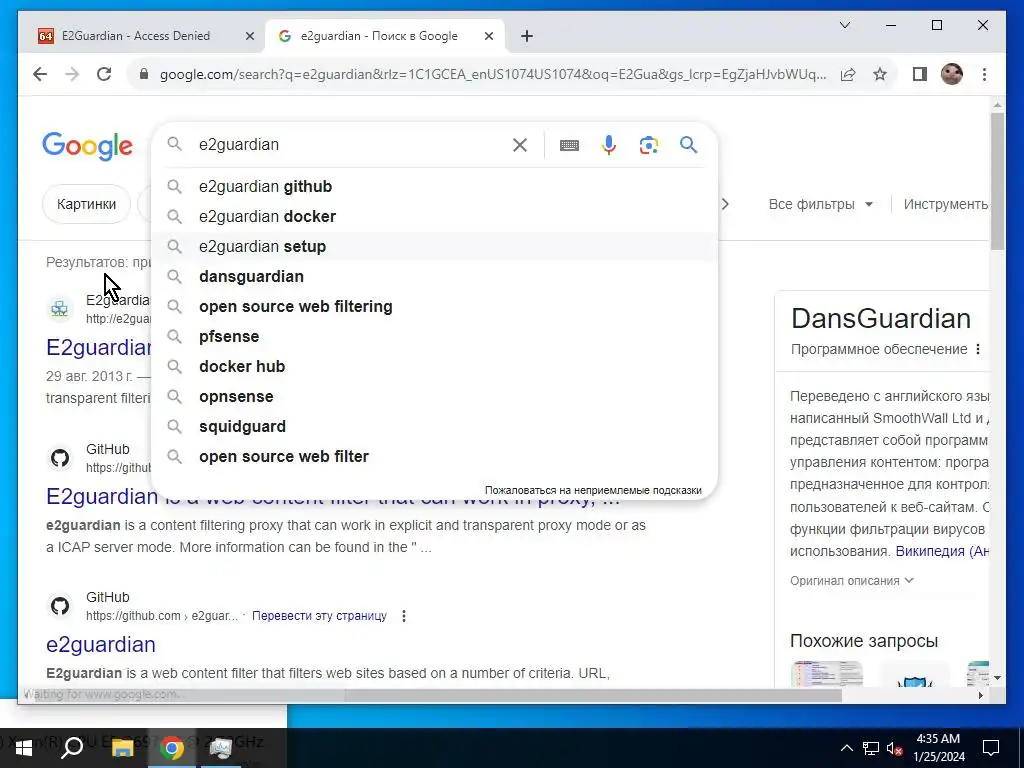
Task: Clear the search box with the X icon
Action: [x=520, y=145]
